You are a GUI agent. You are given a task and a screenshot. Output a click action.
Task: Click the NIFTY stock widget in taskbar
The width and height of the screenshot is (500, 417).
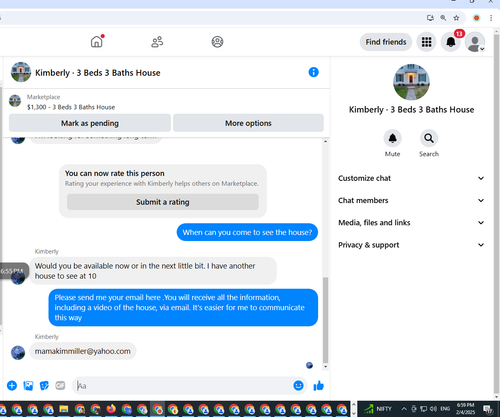click(378, 409)
